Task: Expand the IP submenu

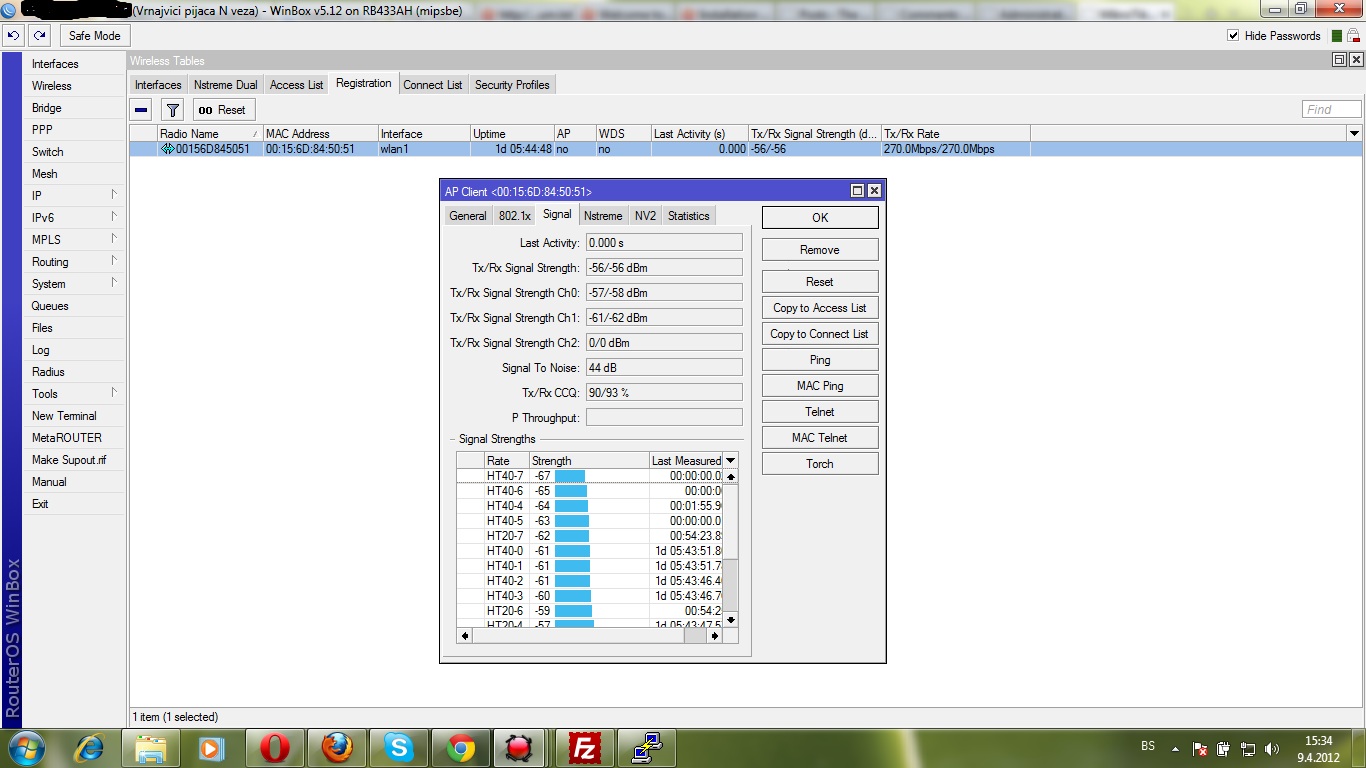Action: [x=75, y=196]
